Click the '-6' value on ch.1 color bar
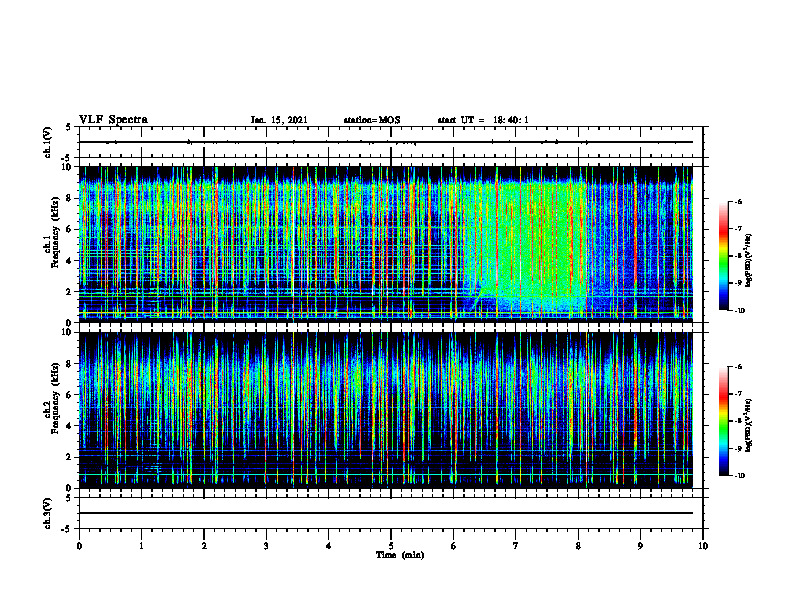 738,201
